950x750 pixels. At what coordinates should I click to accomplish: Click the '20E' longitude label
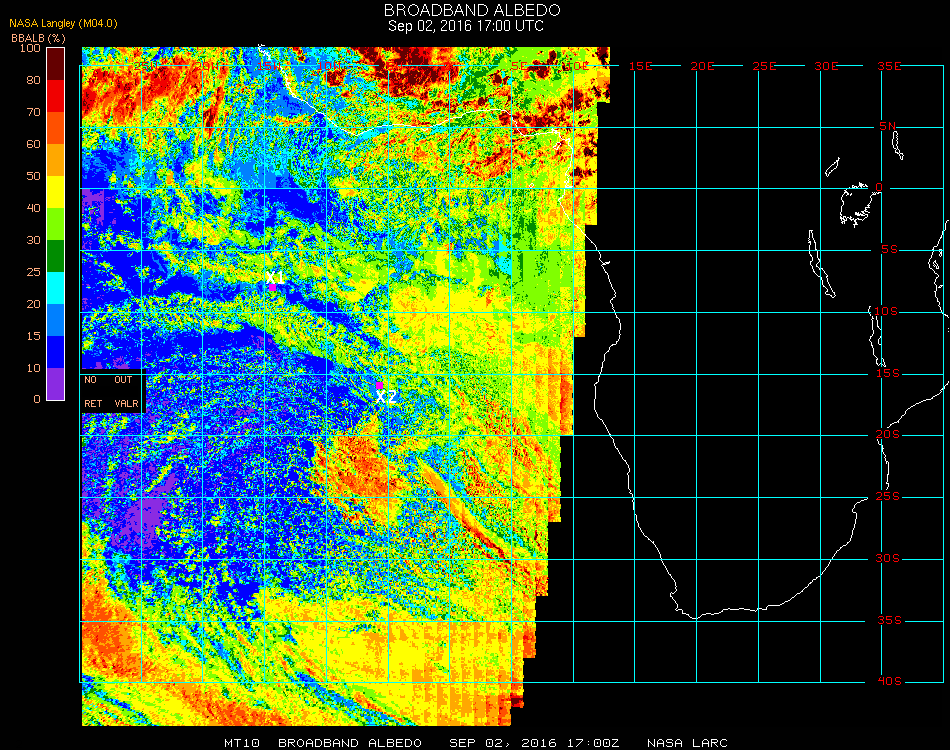702,66
